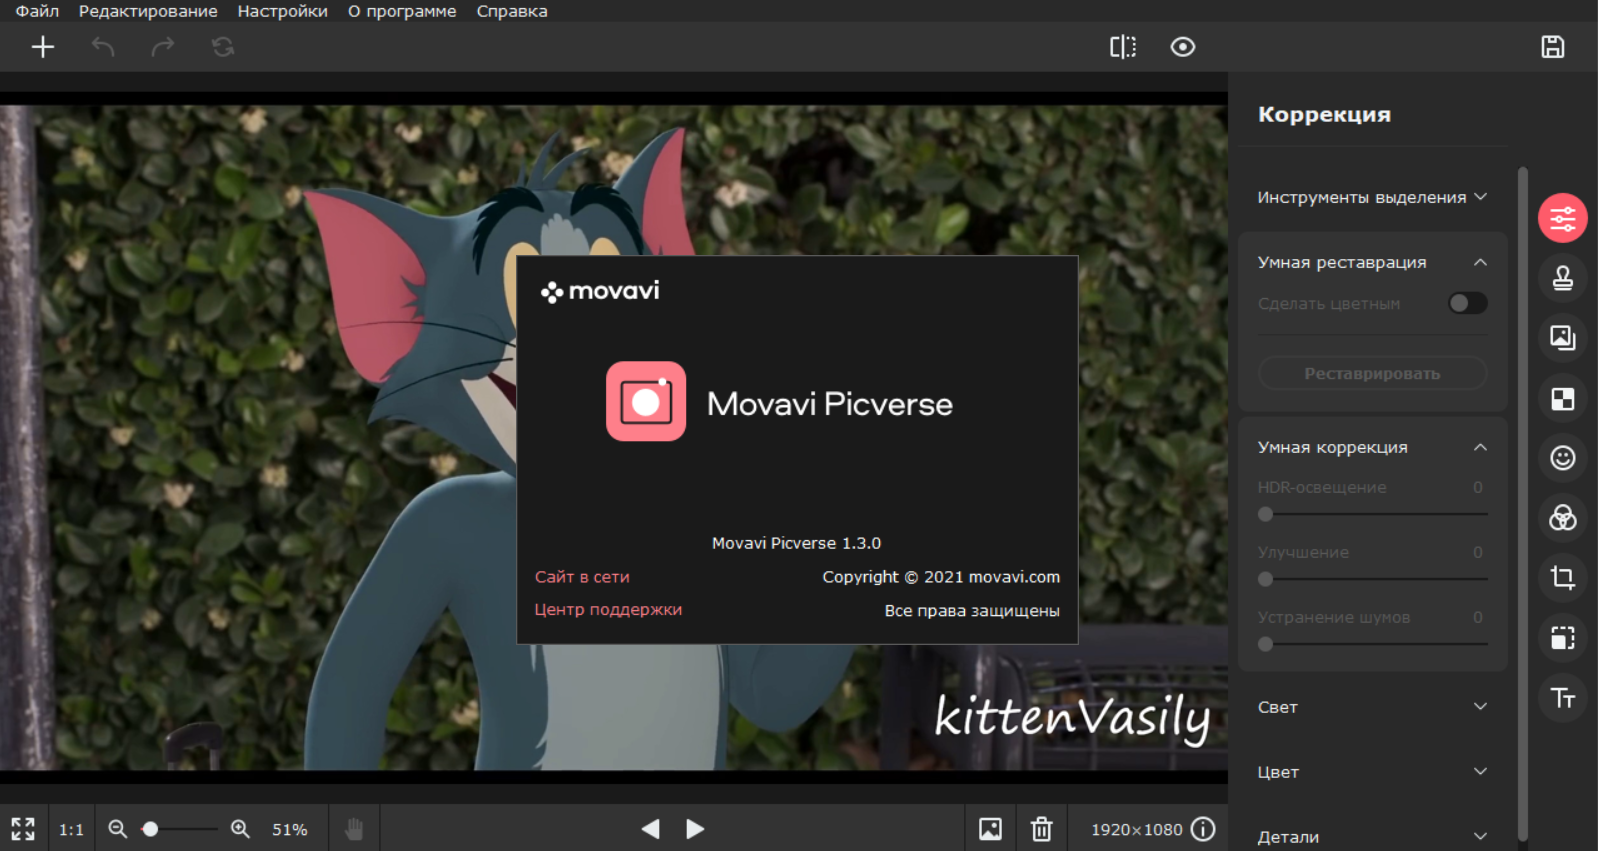Go to the next image
This screenshot has width=1598, height=851.
tap(695, 829)
